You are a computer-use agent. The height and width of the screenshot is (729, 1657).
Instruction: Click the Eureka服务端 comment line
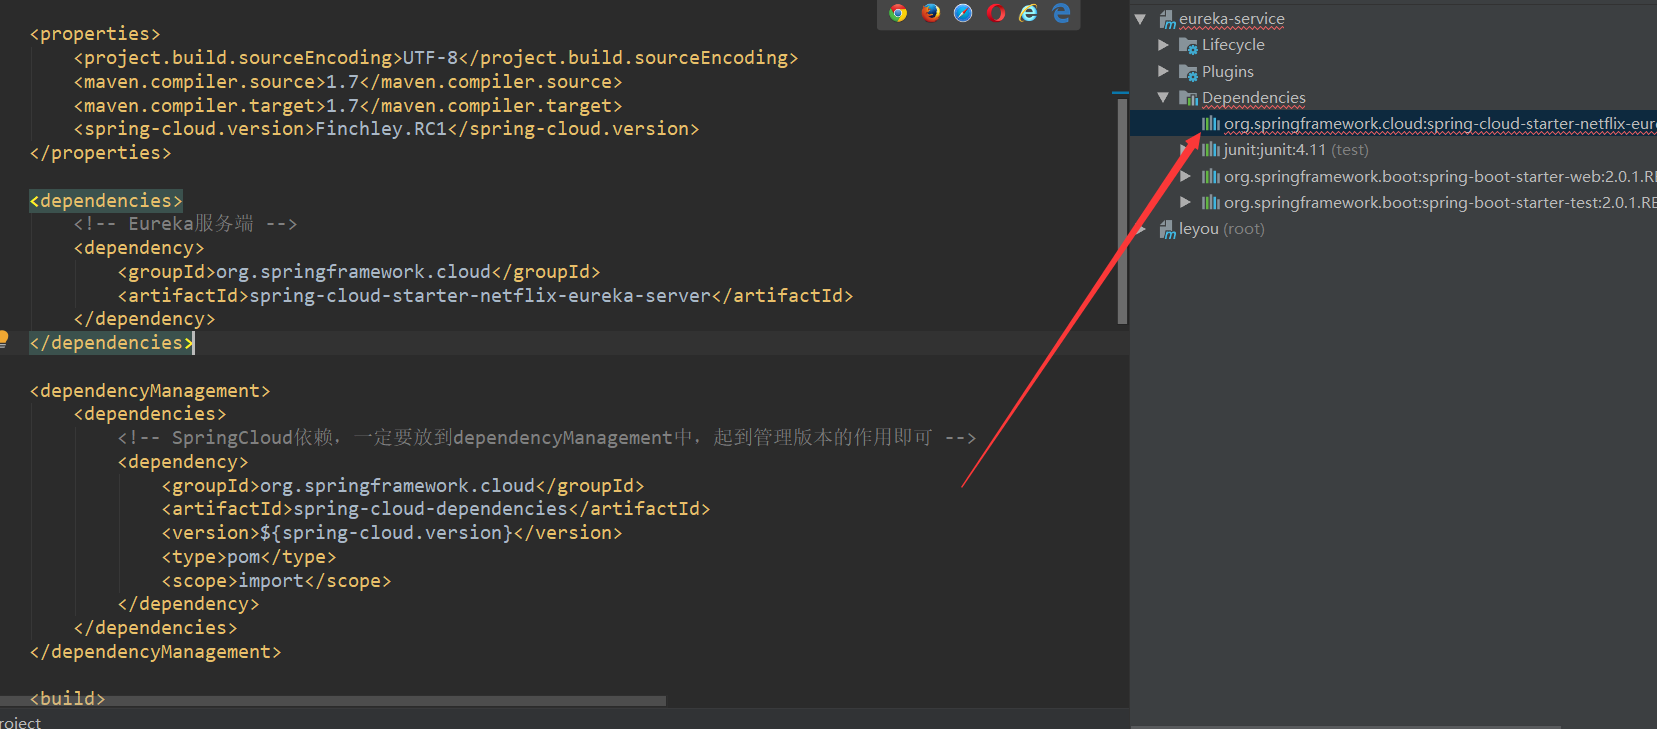pos(185,224)
